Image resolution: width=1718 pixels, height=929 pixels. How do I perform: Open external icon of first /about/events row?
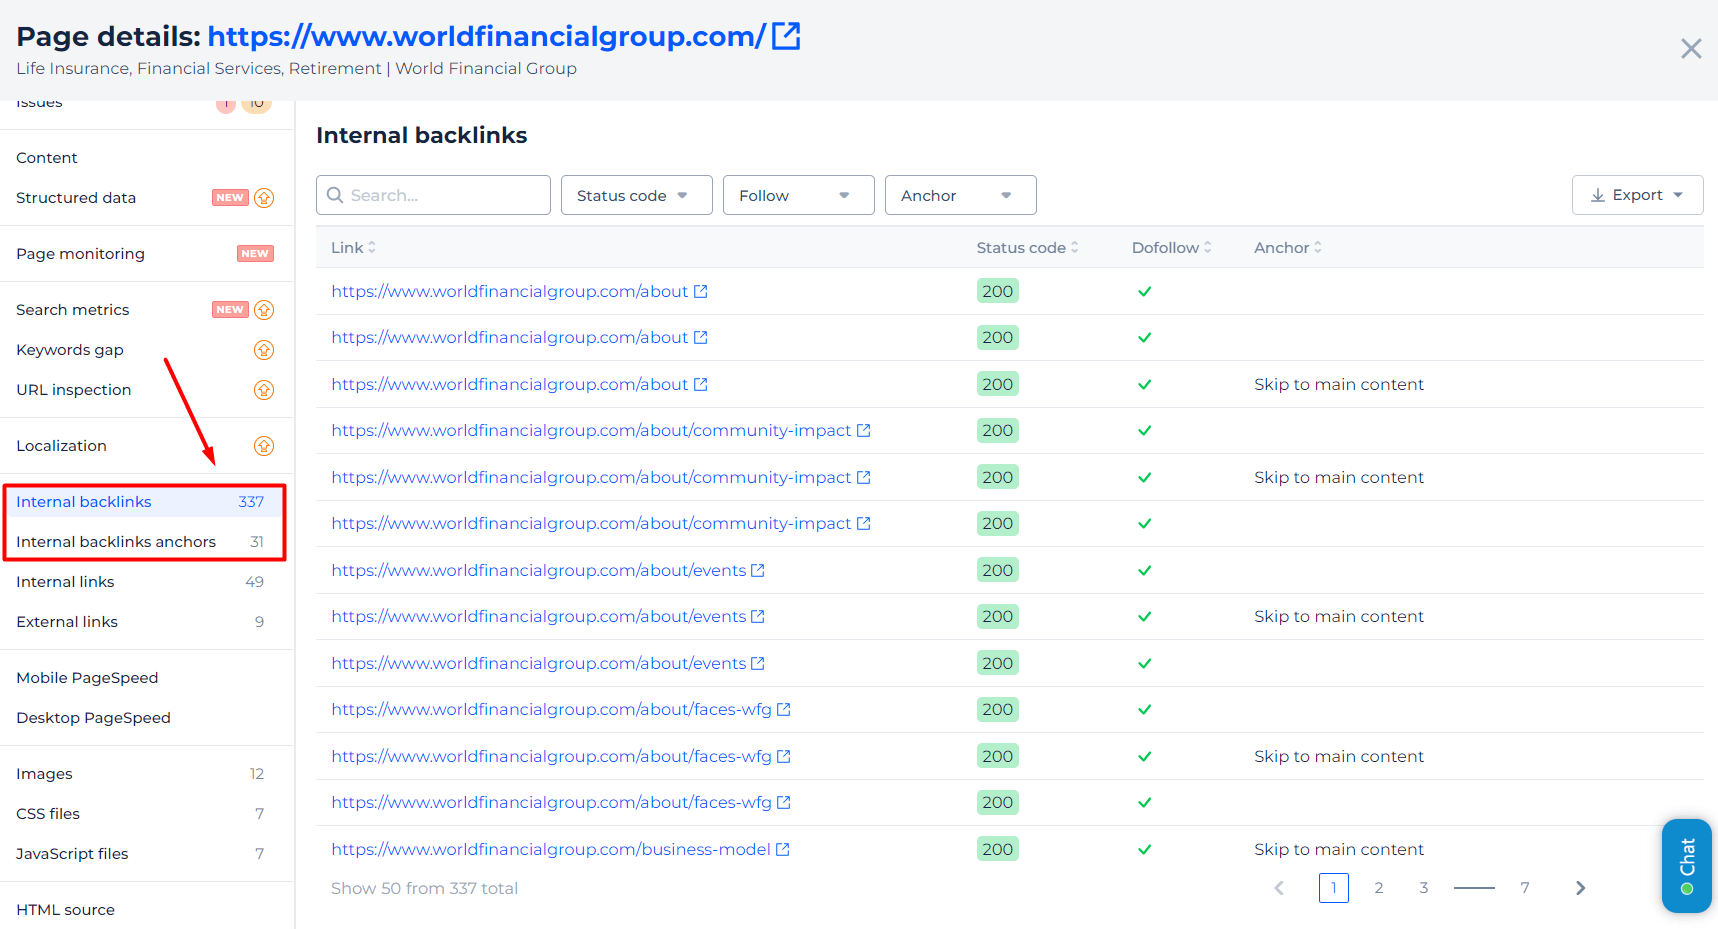pyautogui.click(x=758, y=570)
